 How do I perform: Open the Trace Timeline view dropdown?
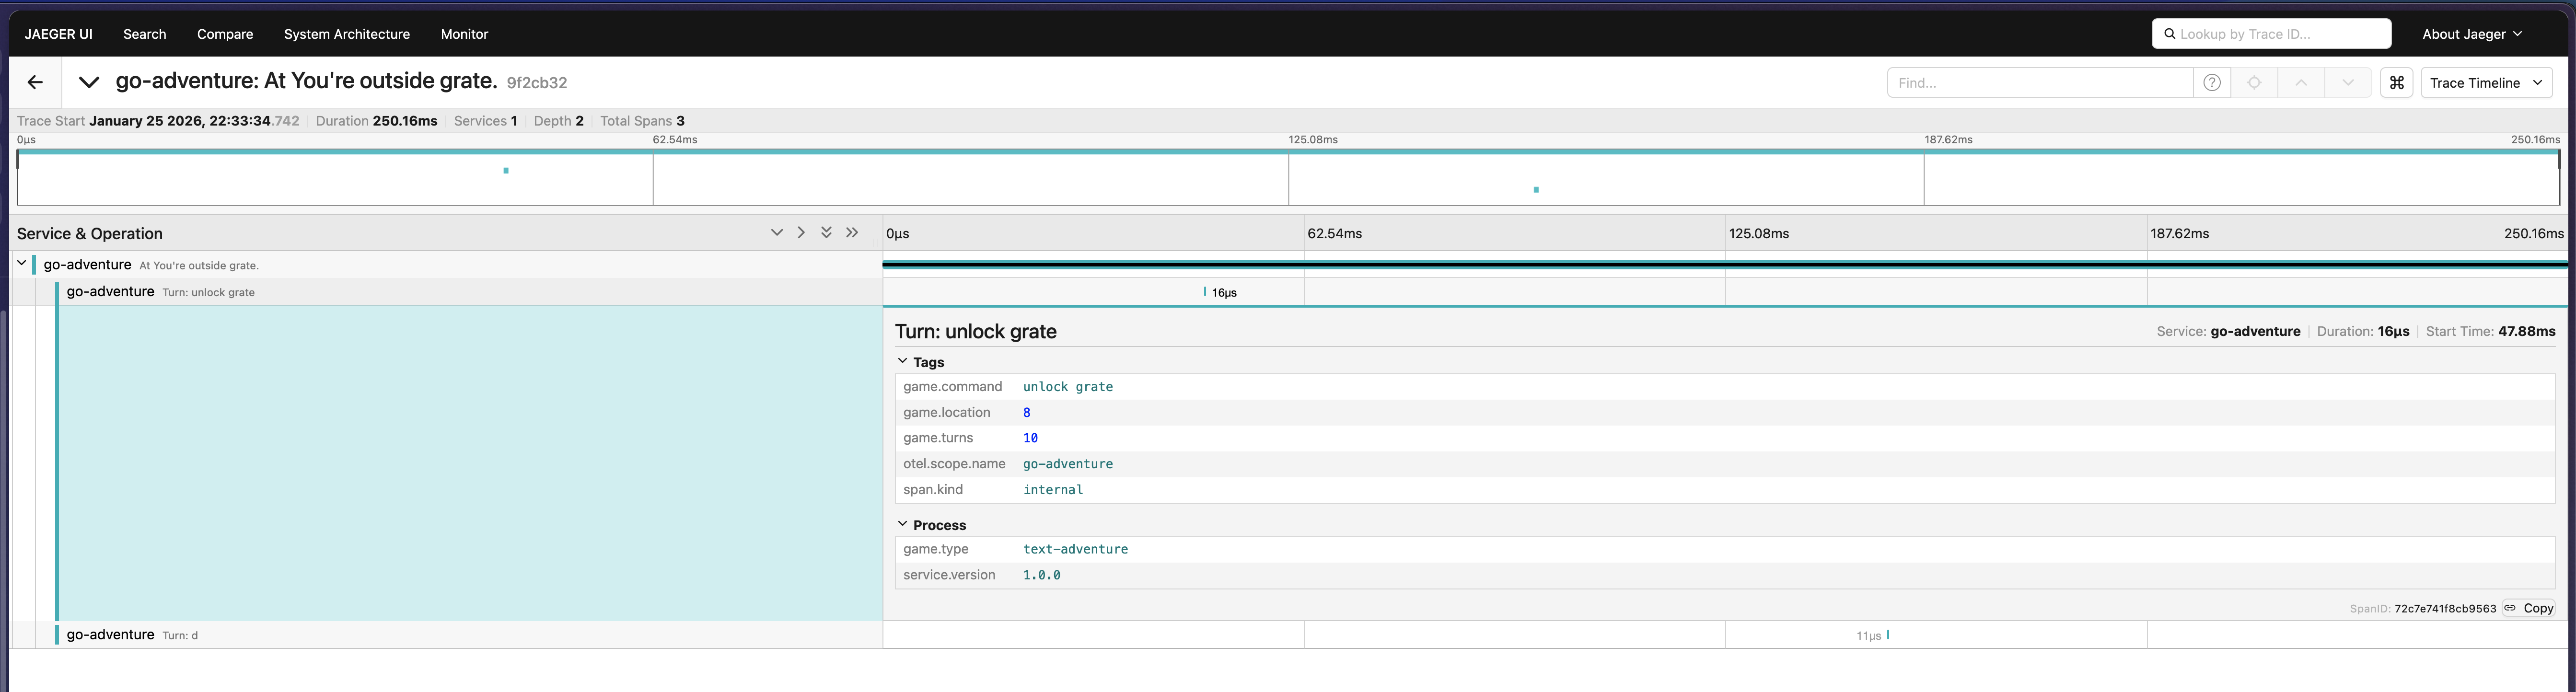(2486, 83)
